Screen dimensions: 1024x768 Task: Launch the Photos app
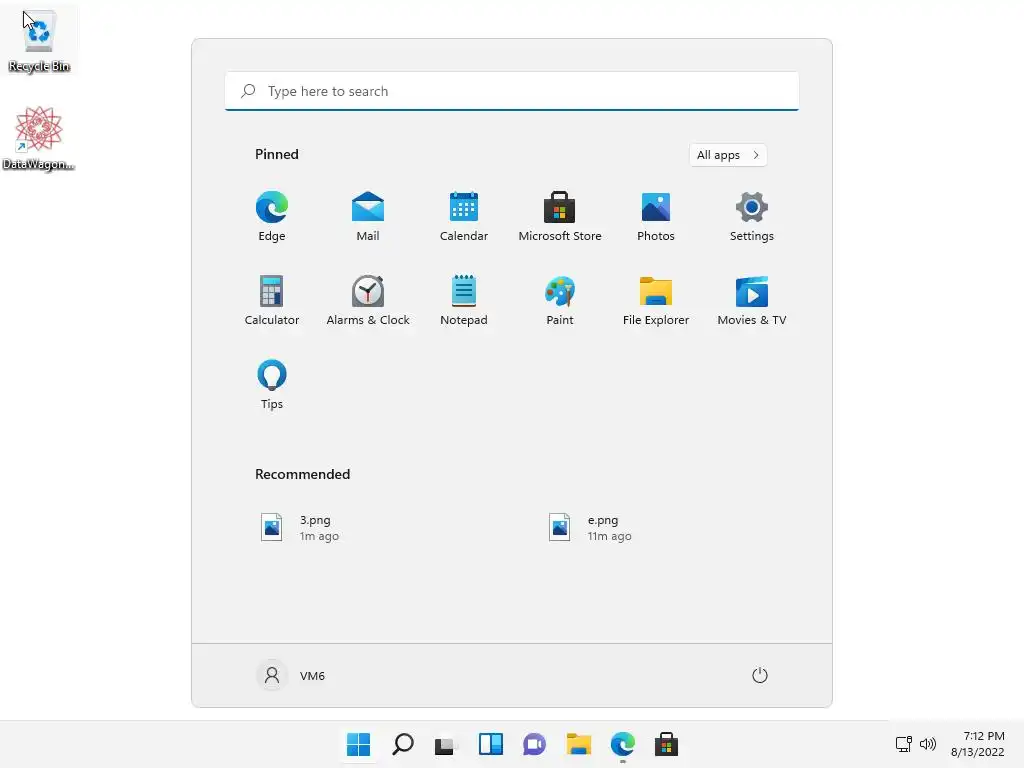pos(656,216)
